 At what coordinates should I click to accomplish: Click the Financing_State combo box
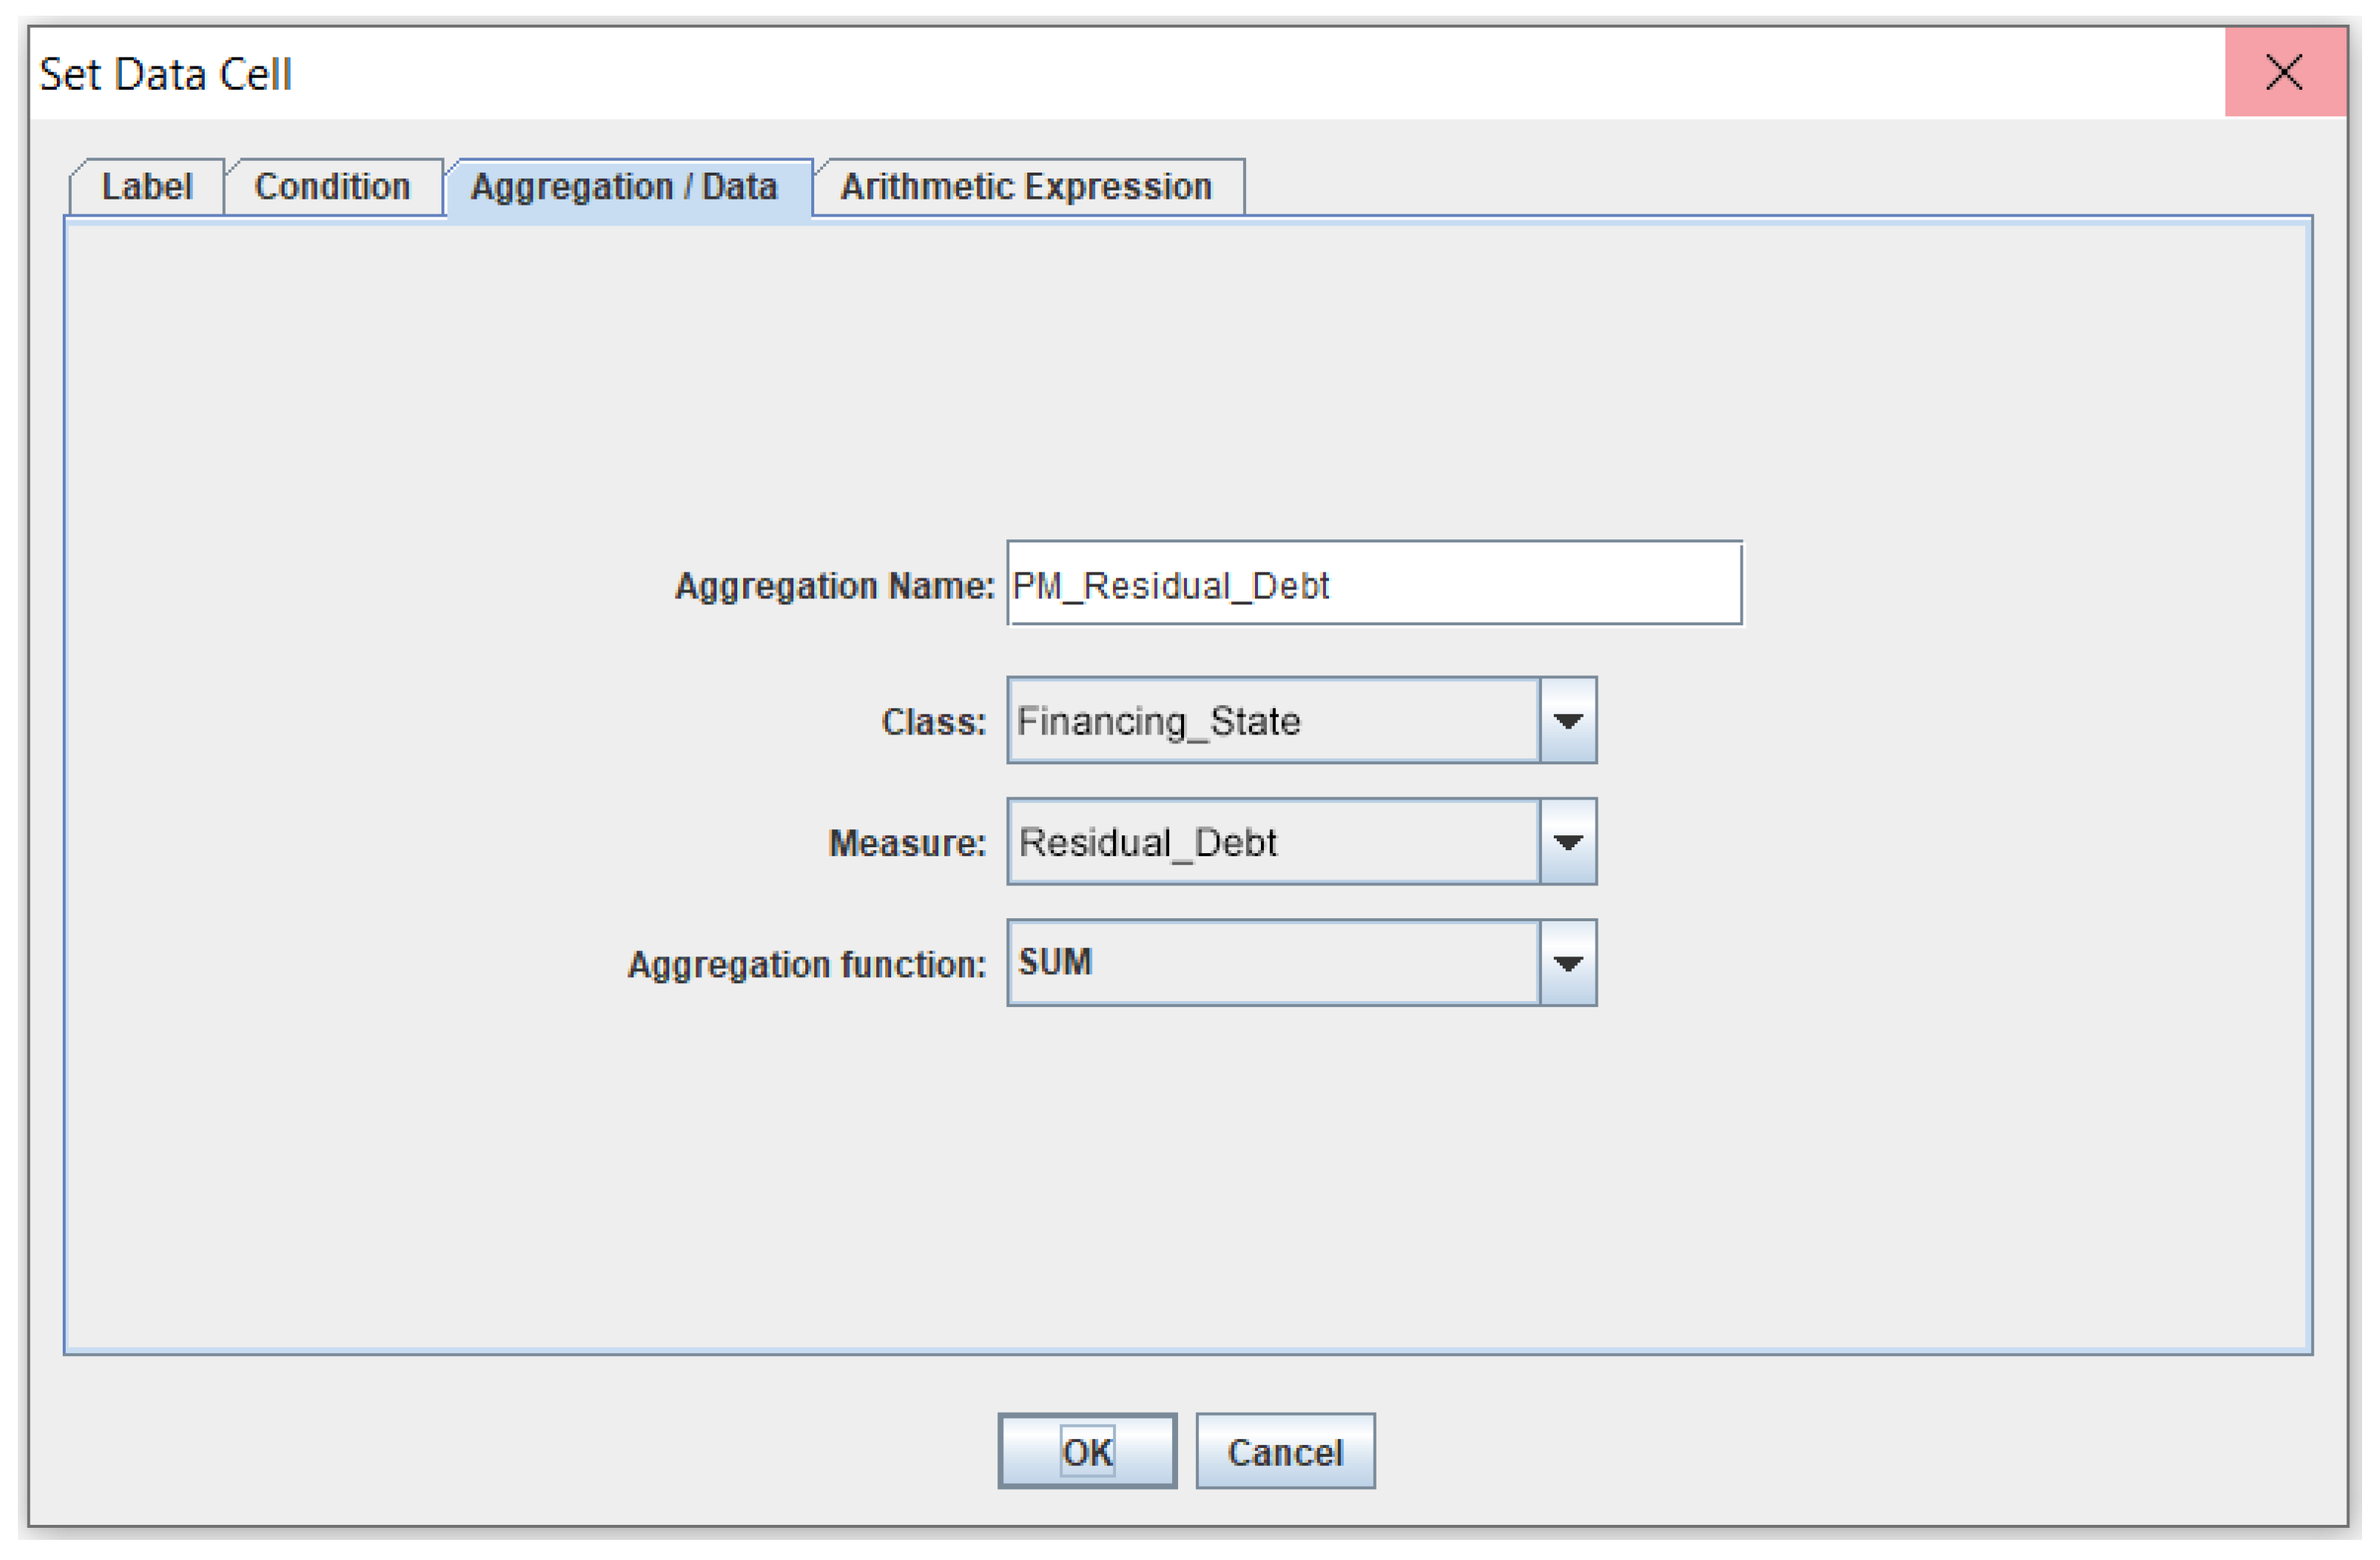1272,721
